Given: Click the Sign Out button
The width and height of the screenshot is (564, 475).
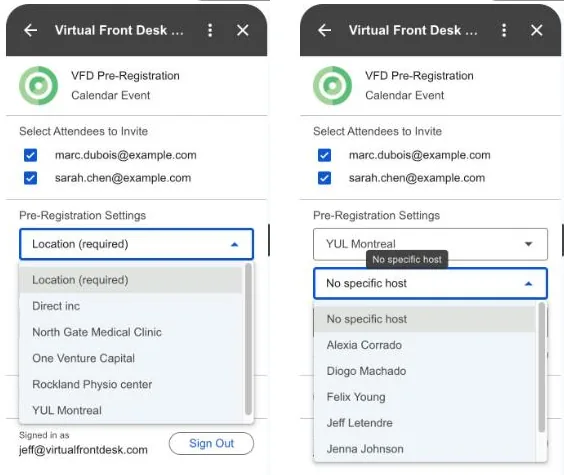Looking at the screenshot, I should 211,443.
